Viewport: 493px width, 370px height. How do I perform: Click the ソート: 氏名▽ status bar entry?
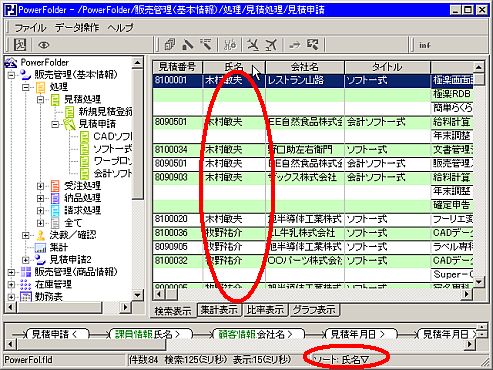click(341, 360)
